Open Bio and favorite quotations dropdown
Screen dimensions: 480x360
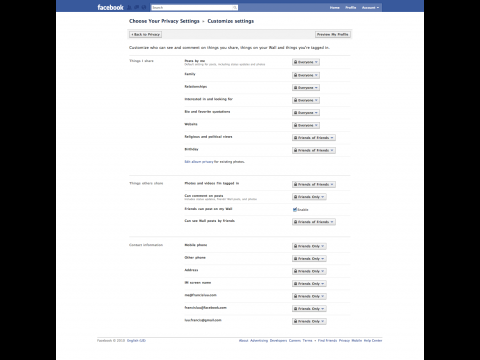tap(306, 113)
